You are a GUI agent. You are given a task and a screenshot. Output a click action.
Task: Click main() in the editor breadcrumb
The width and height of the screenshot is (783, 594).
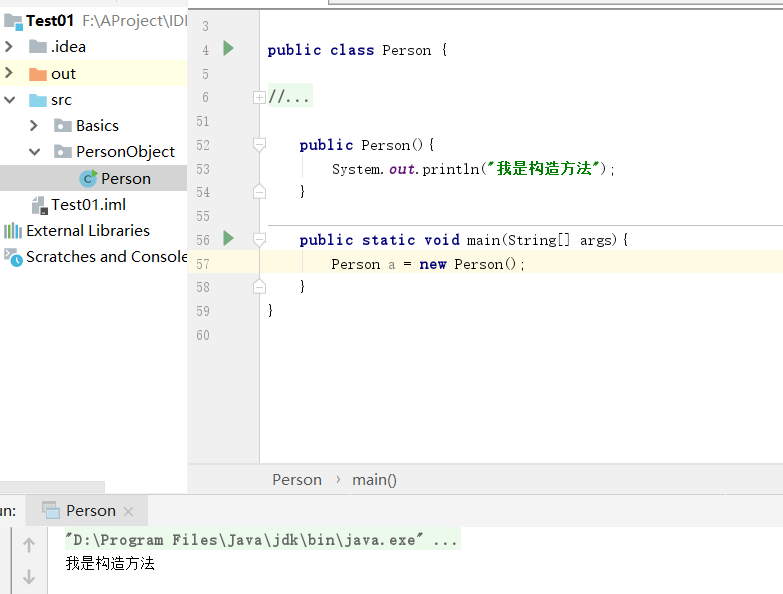[374, 480]
